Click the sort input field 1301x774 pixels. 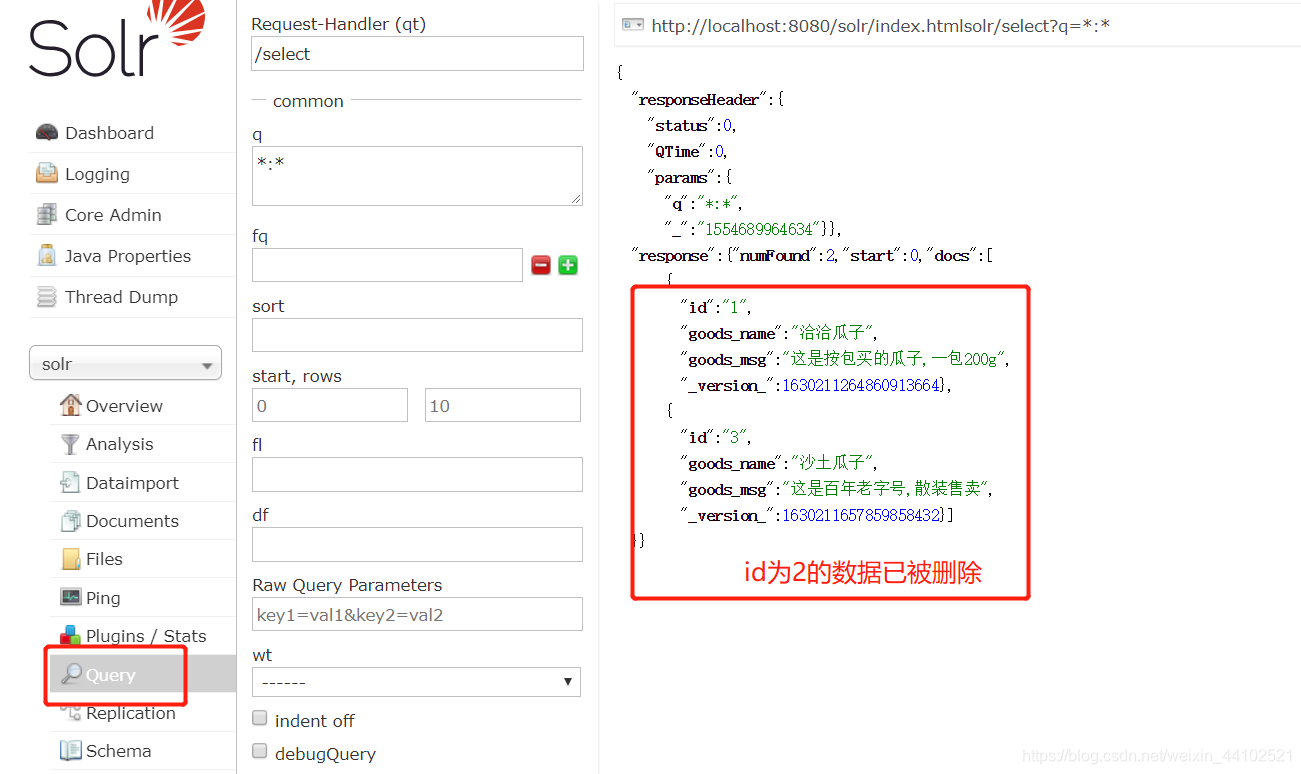(417, 335)
